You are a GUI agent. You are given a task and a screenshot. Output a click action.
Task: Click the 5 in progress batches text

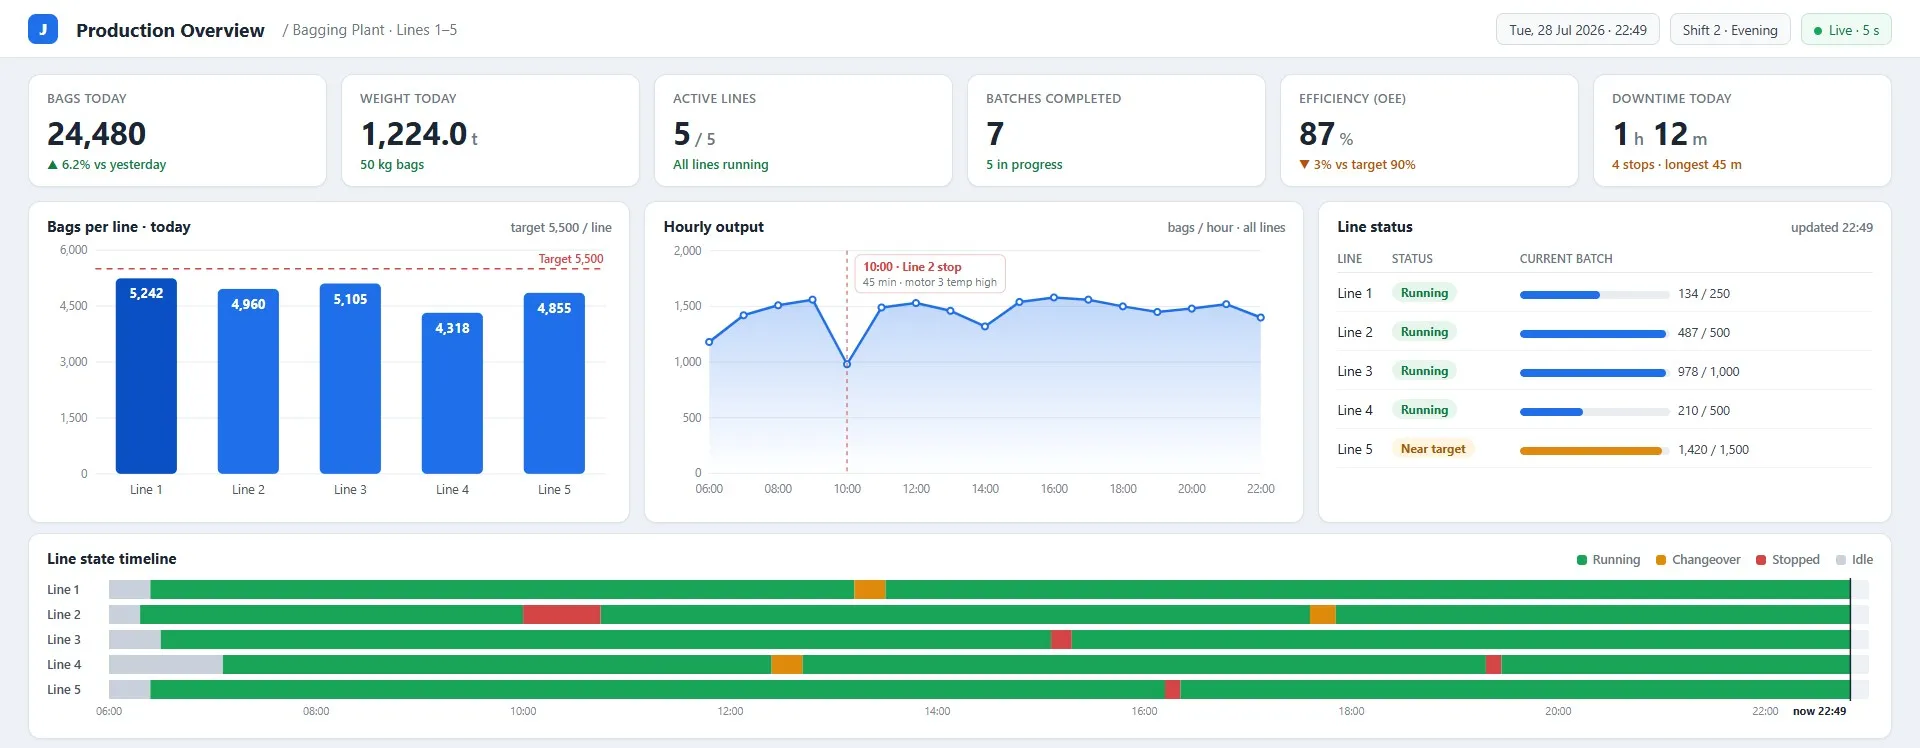point(1024,165)
